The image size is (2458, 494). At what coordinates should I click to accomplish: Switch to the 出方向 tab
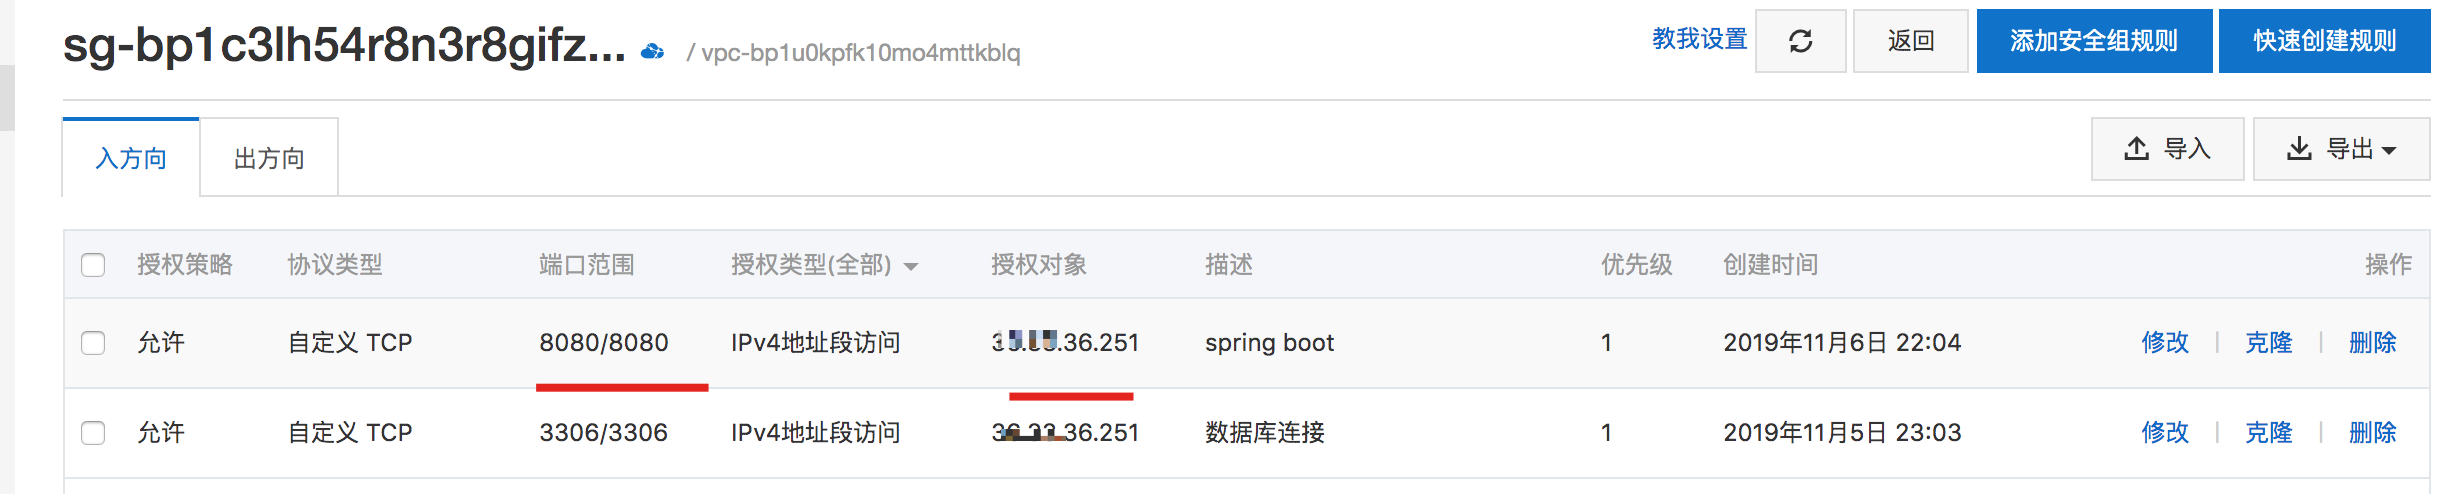pyautogui.click(x=269, y=158)
